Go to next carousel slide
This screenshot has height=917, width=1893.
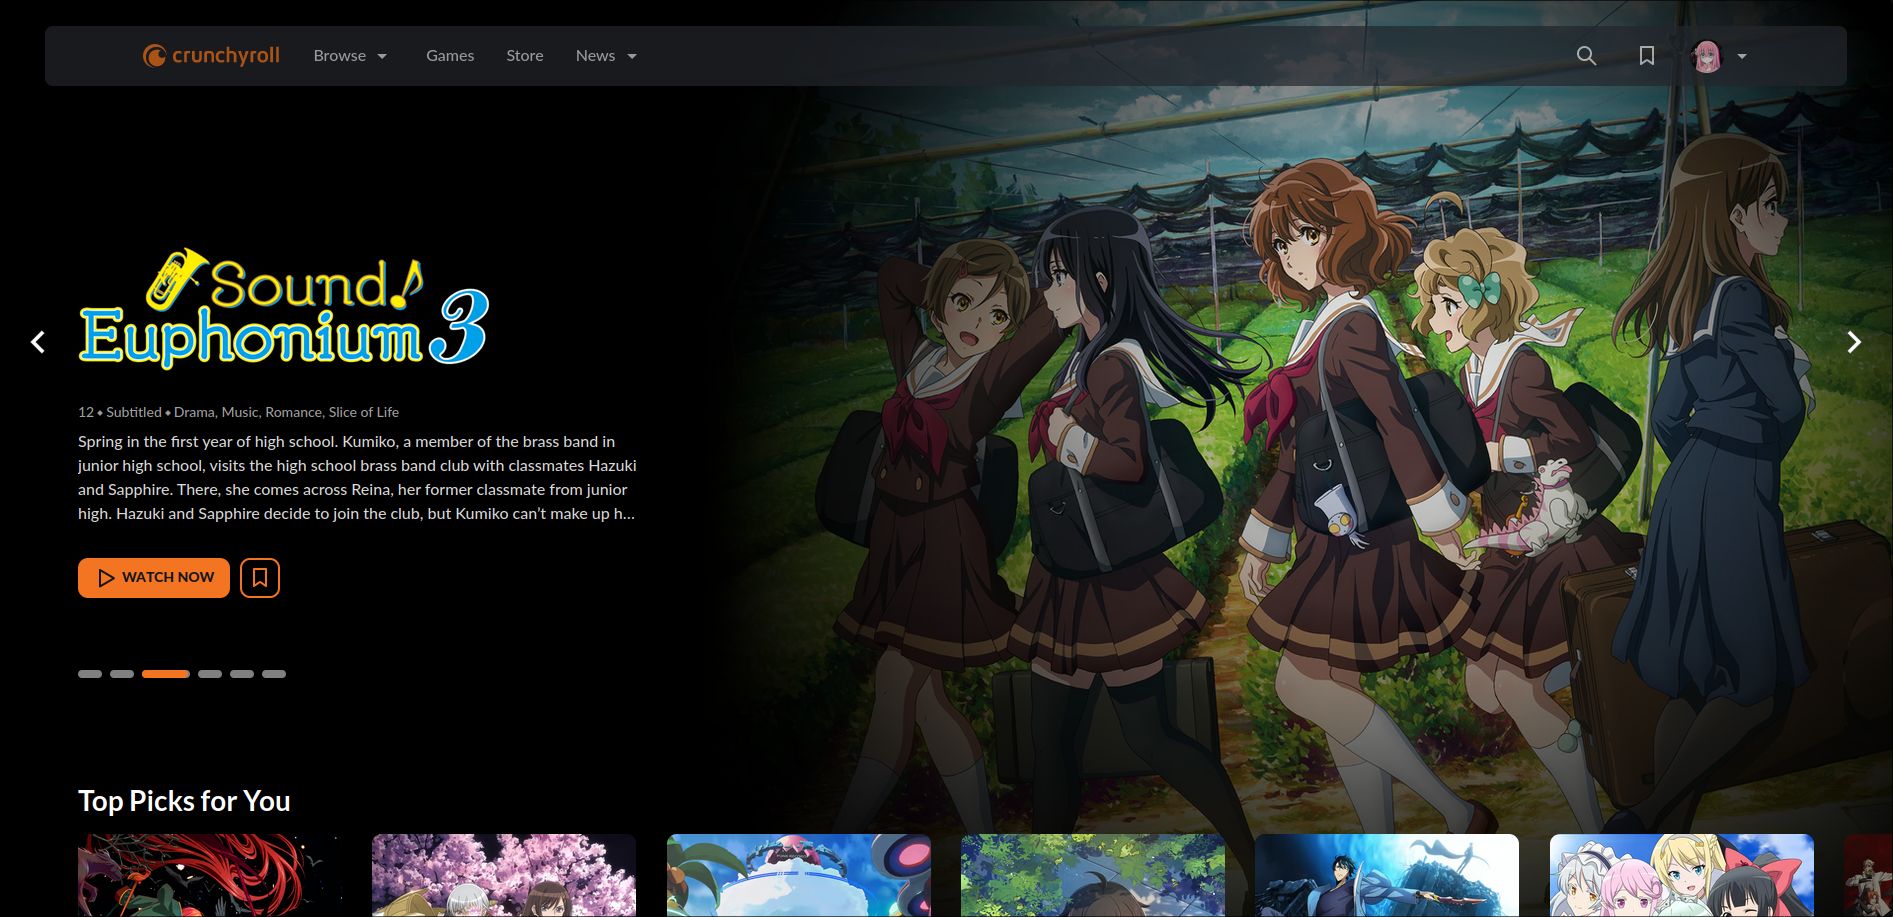click(x=1854, y=342)
